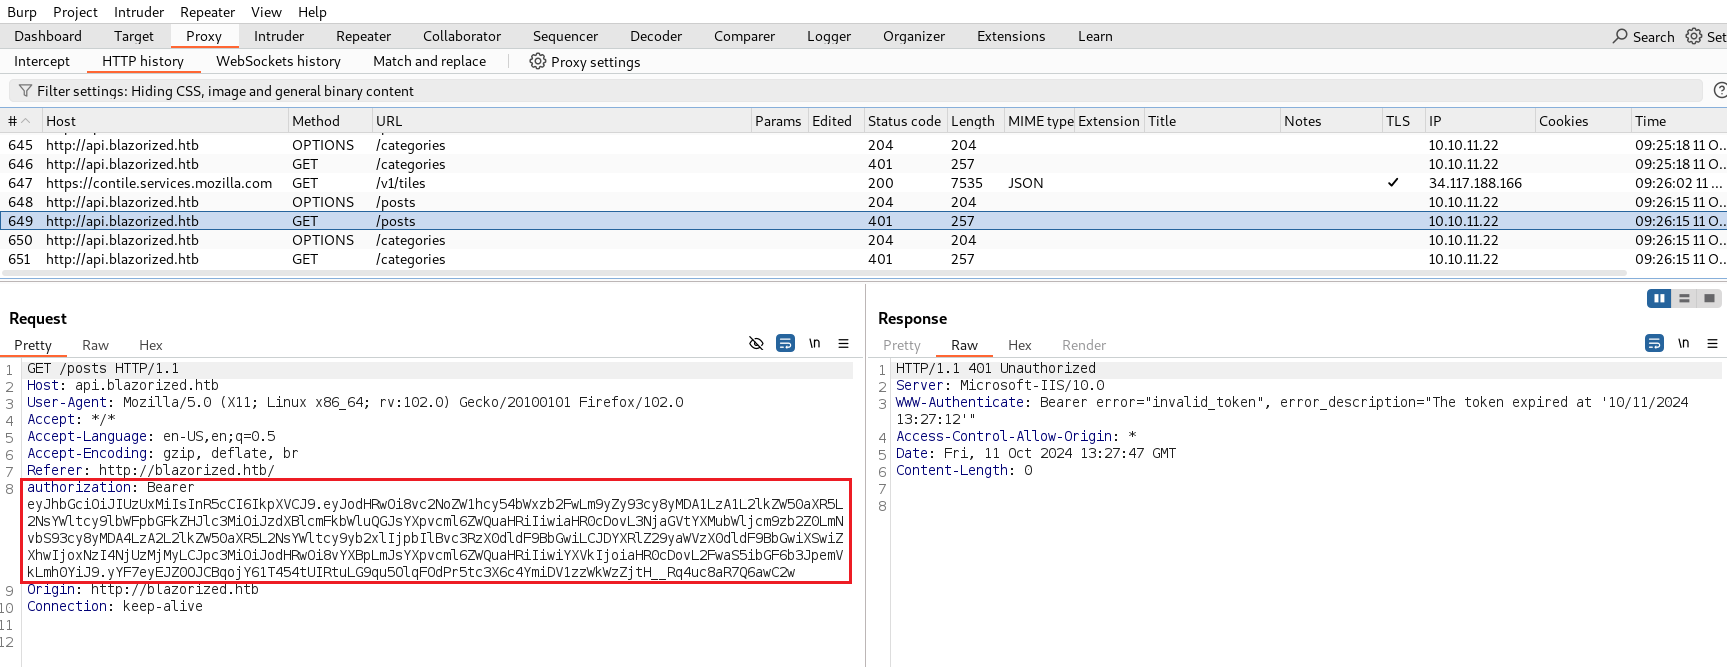Toggle non-printable characters in Response pane
The height and width of the screenshot is (667, 1727).
(1683, 344)
